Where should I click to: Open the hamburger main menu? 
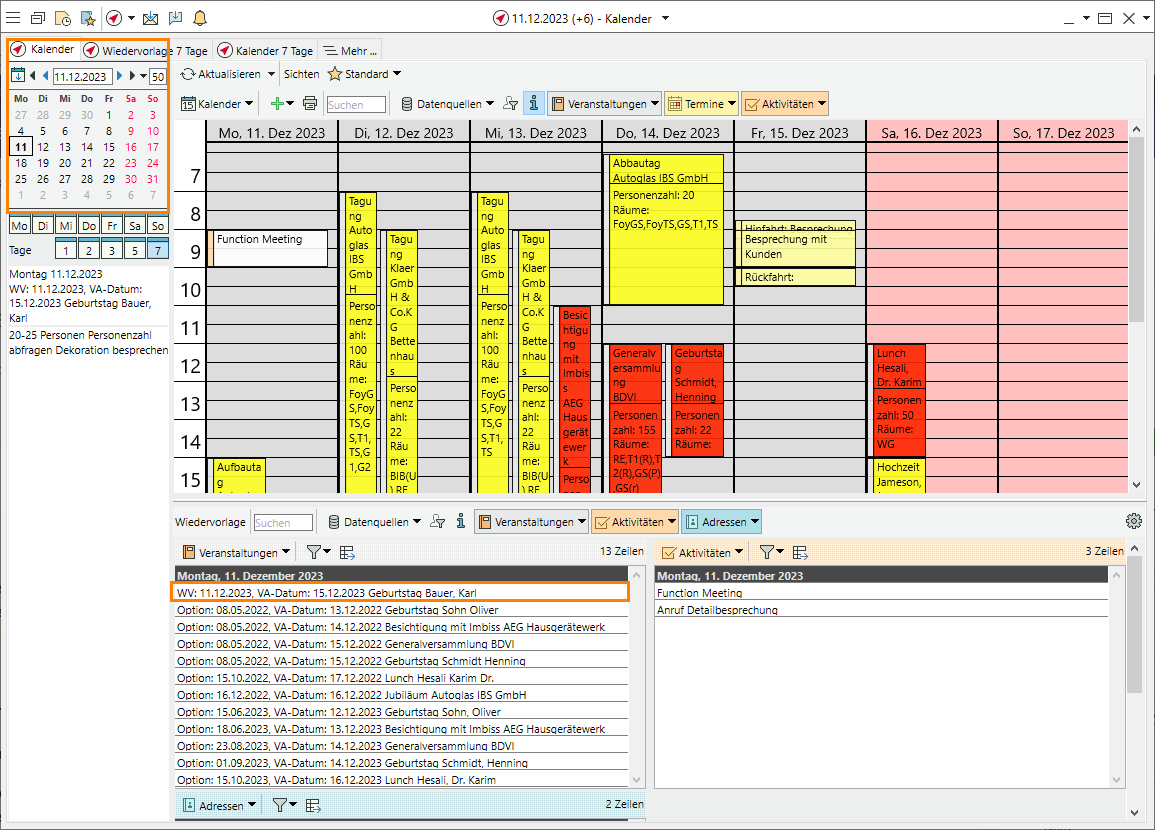click(13, 18)
